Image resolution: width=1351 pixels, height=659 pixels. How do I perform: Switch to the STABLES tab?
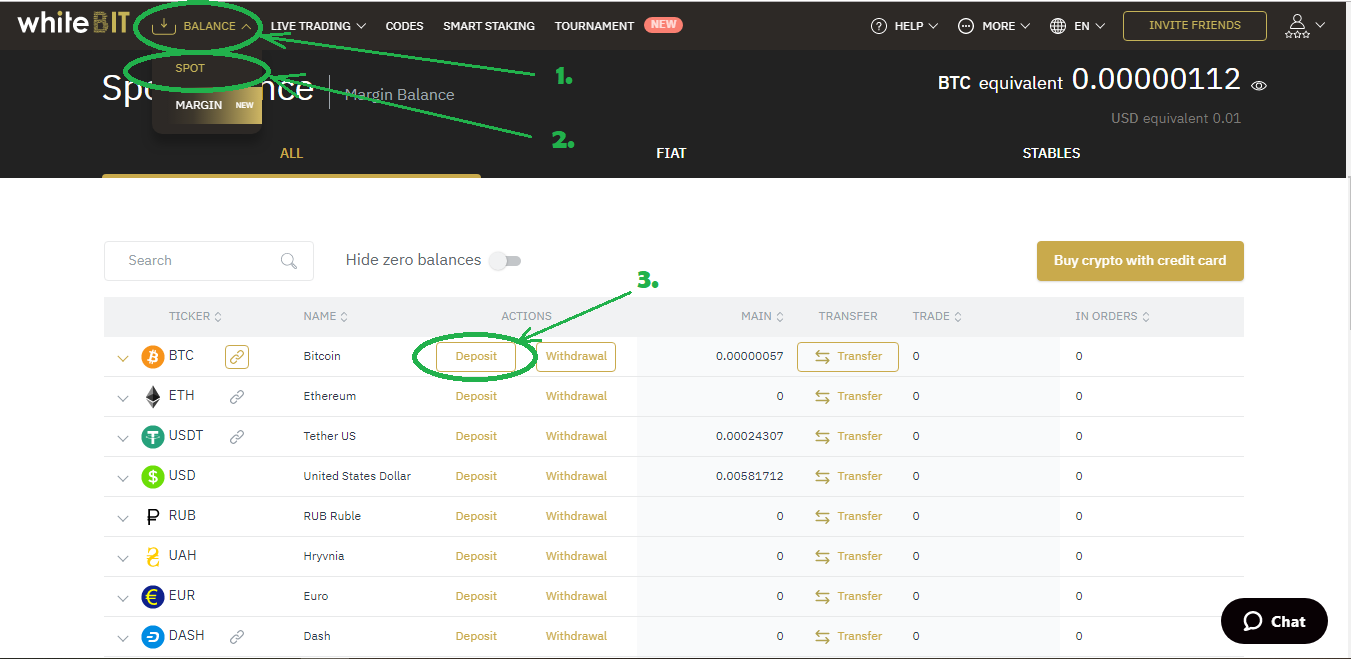[1051, 153]
